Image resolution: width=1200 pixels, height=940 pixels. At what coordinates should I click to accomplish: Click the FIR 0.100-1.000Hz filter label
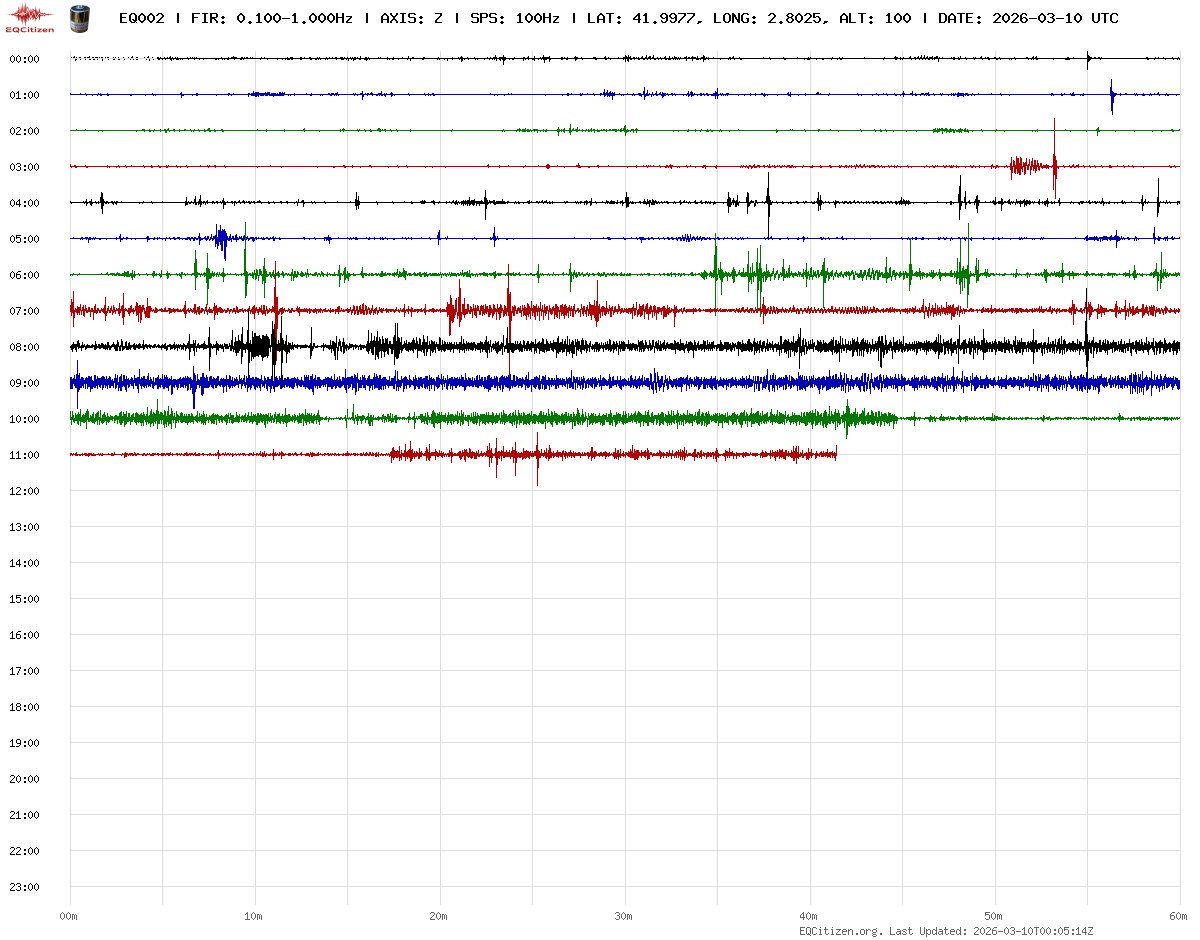273,18
